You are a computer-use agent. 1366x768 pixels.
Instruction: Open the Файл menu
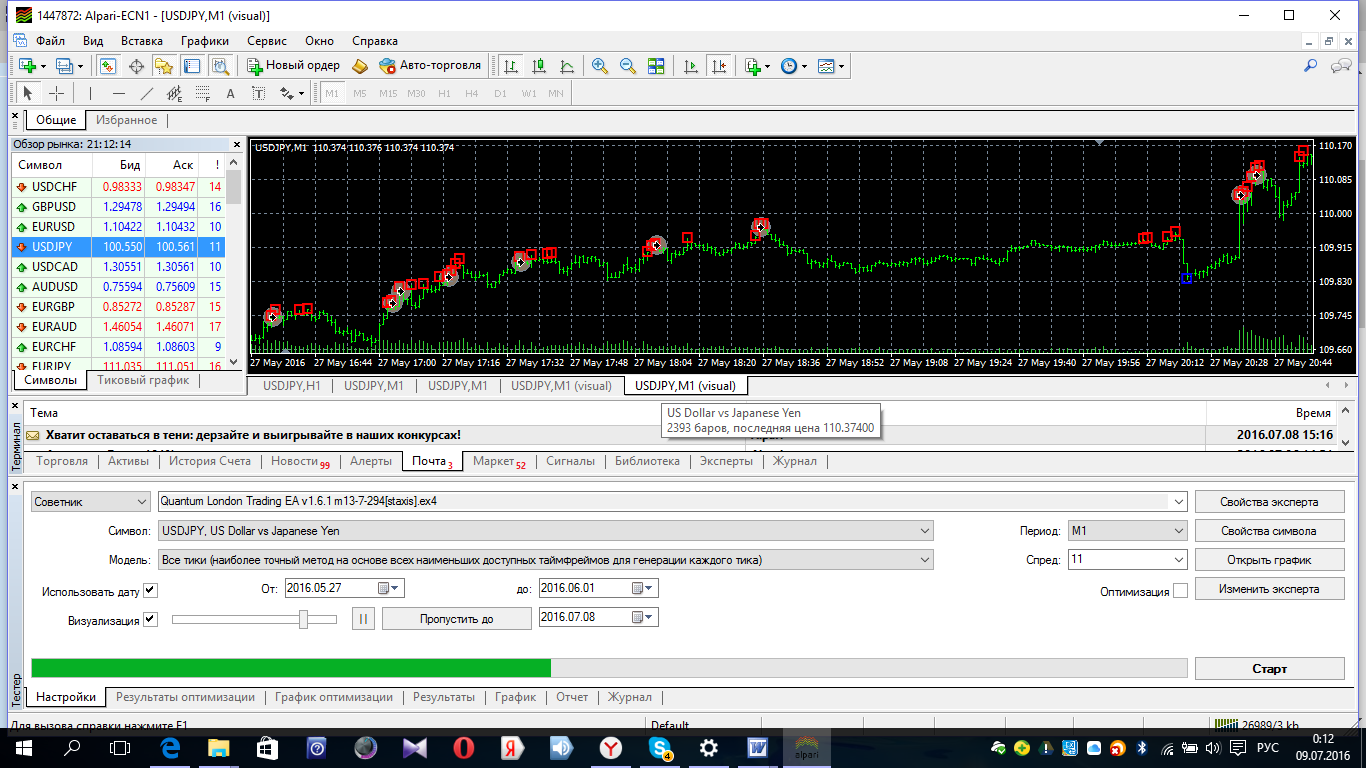tap(50, 41)
